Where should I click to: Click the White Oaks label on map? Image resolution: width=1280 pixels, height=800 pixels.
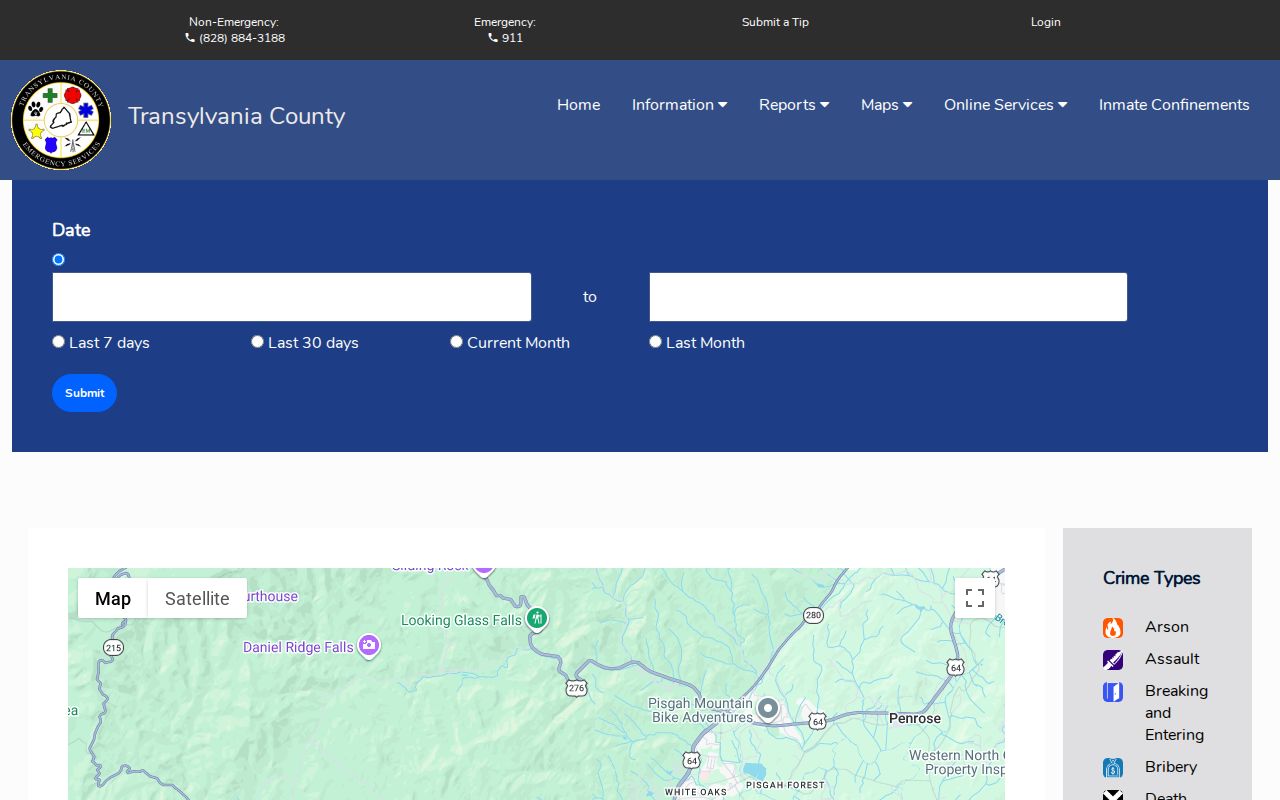pos(696,792)
